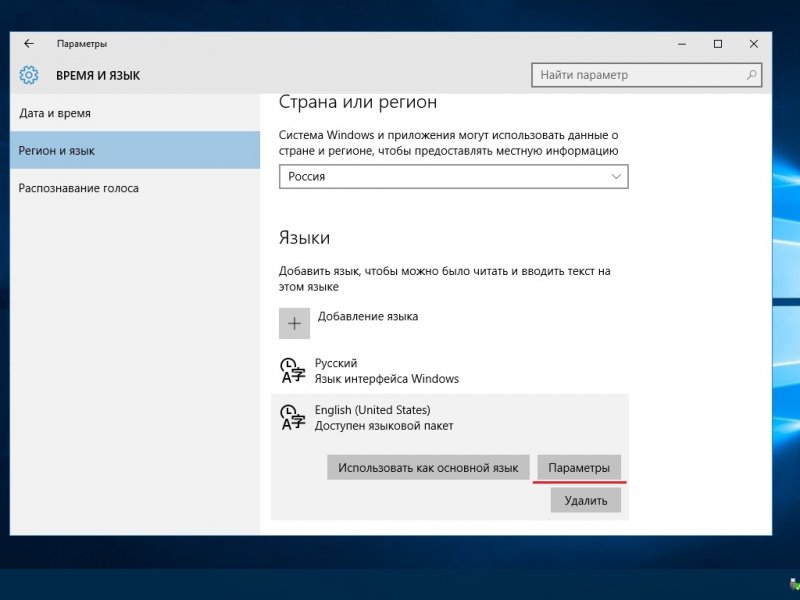The height and width of the screenshot is (600, 800).
Task: Select the Русский language entry
Action: [x=449, y=370]
